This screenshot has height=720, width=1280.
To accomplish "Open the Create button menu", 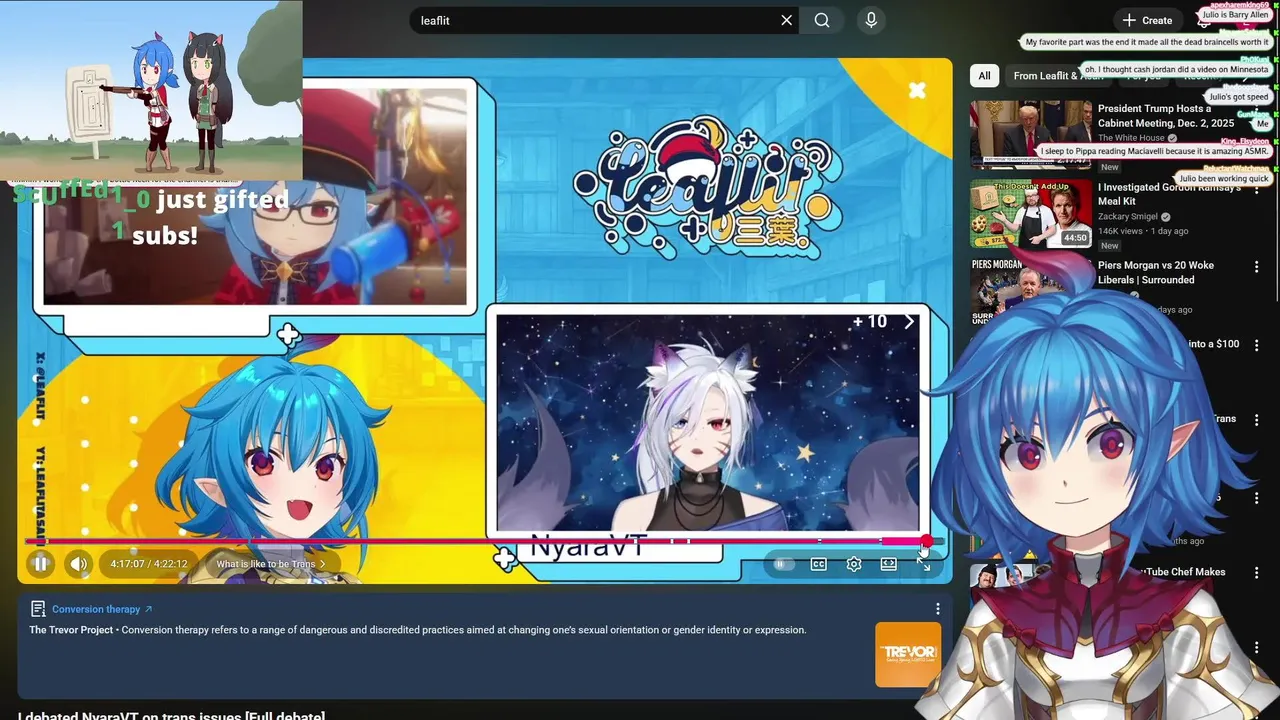I will pos(1147,20).
